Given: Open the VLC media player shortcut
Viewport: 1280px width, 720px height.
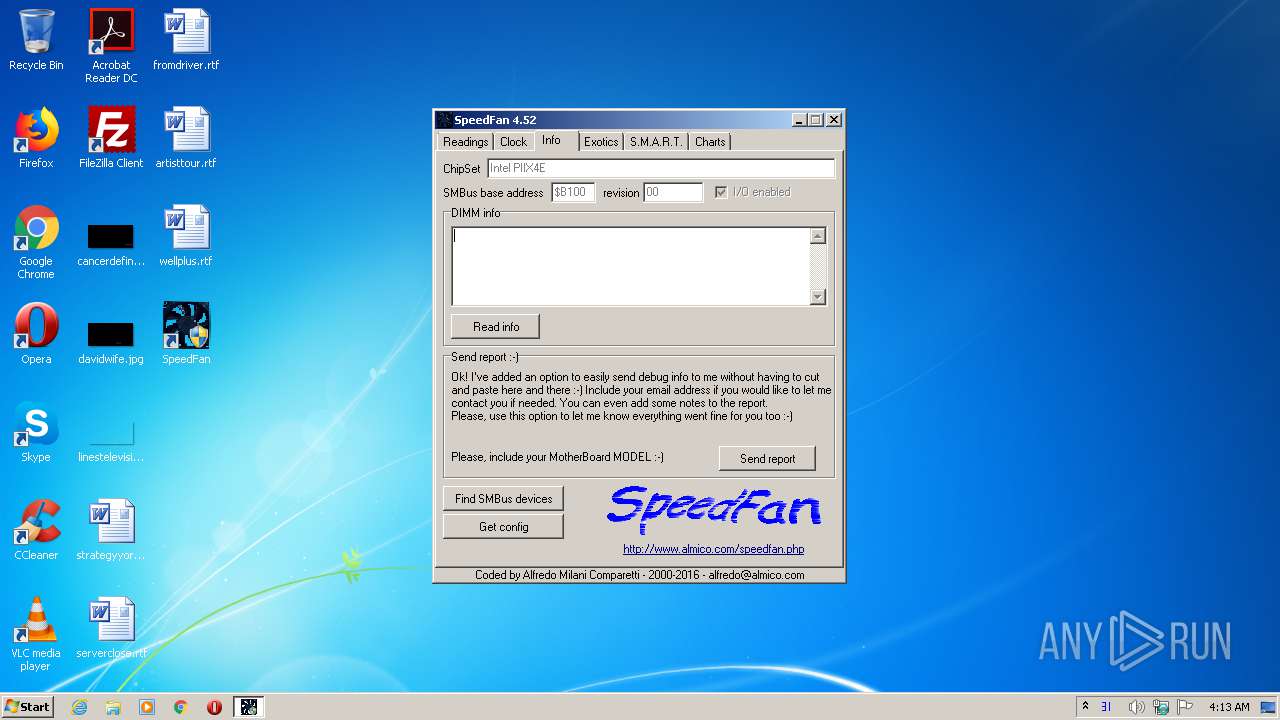Looking at the screenshot, I should click(x=36, y=634).
